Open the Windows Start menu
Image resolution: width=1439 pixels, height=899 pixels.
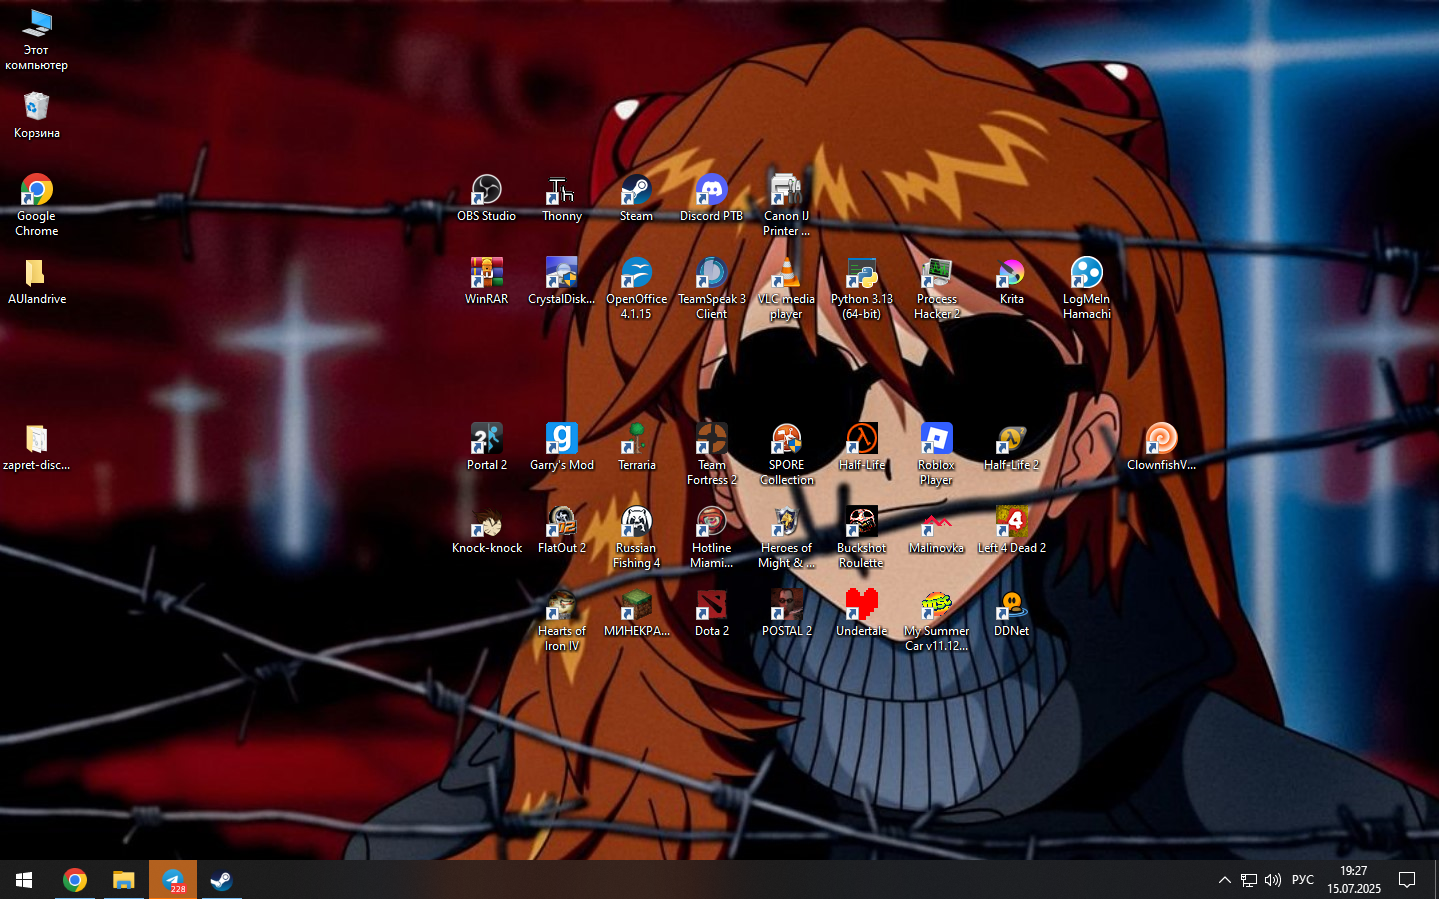tap(24, 880)
